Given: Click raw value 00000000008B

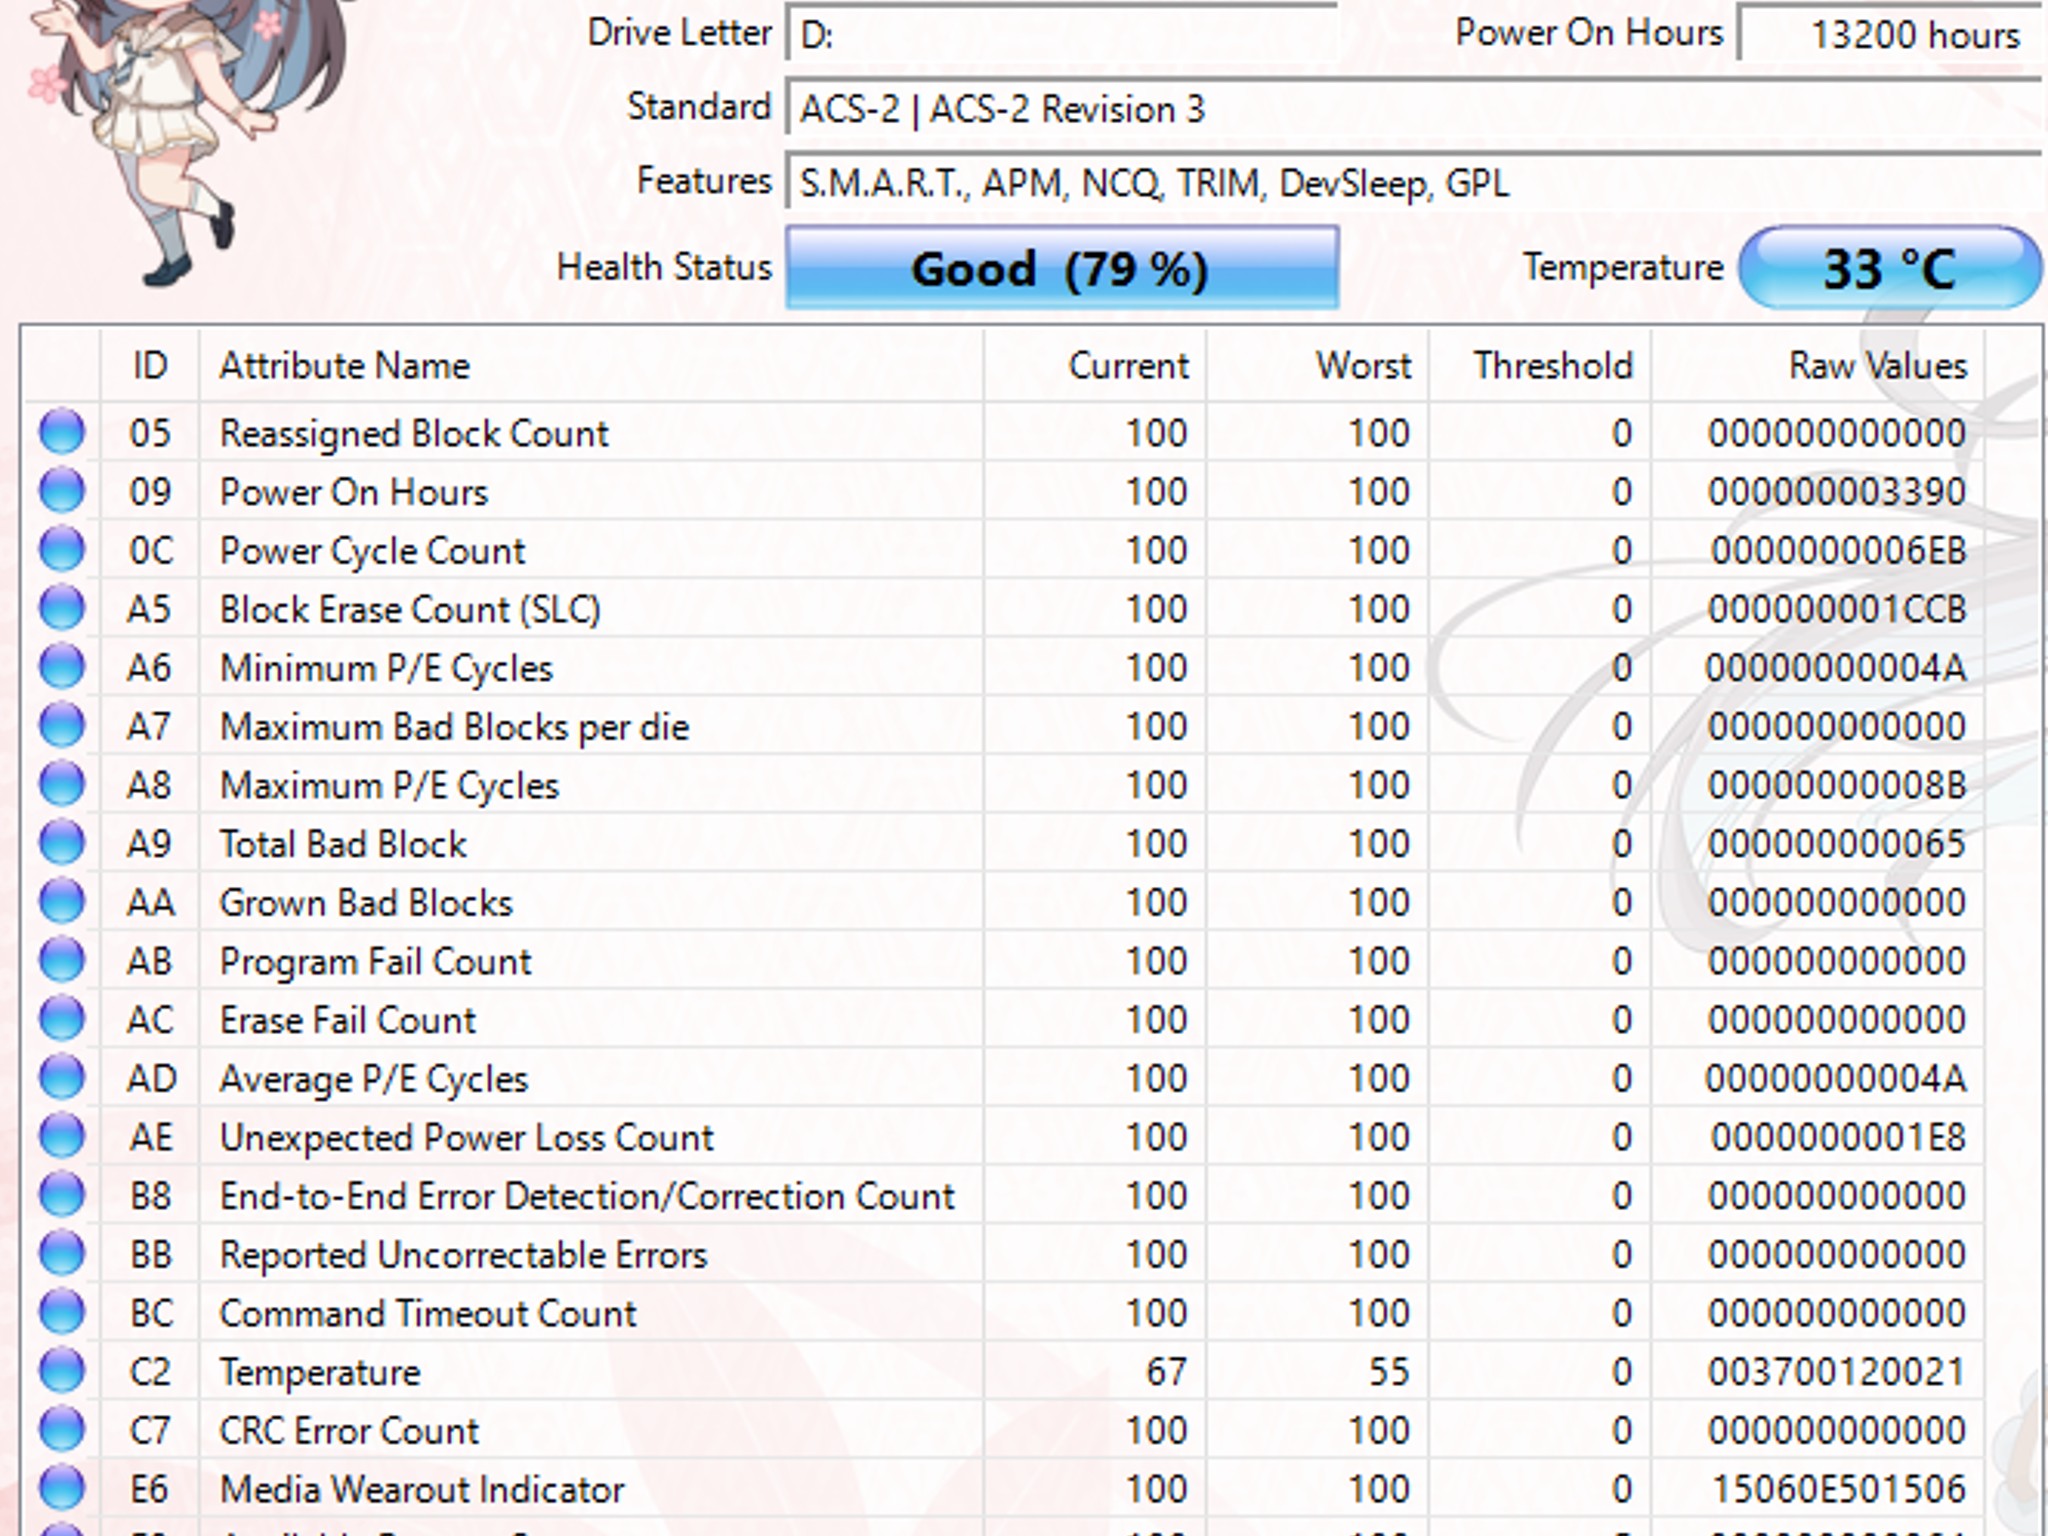Looking at the screenshot, I should 1837,786.
